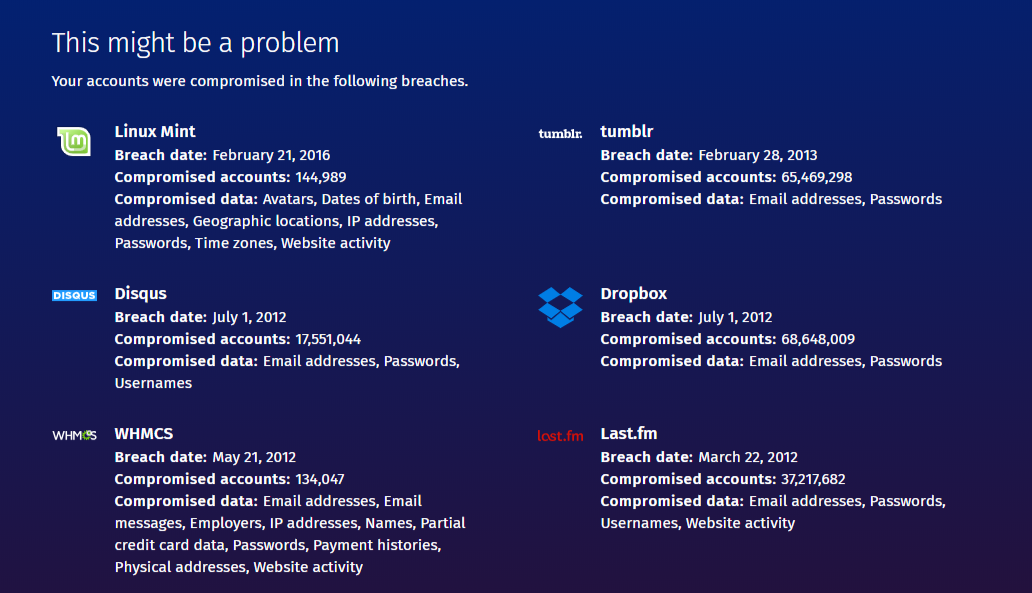The width and height of the screenshot is (1032, 593).
Task: Click the Disqus logo icon
Action: point(74,295)
